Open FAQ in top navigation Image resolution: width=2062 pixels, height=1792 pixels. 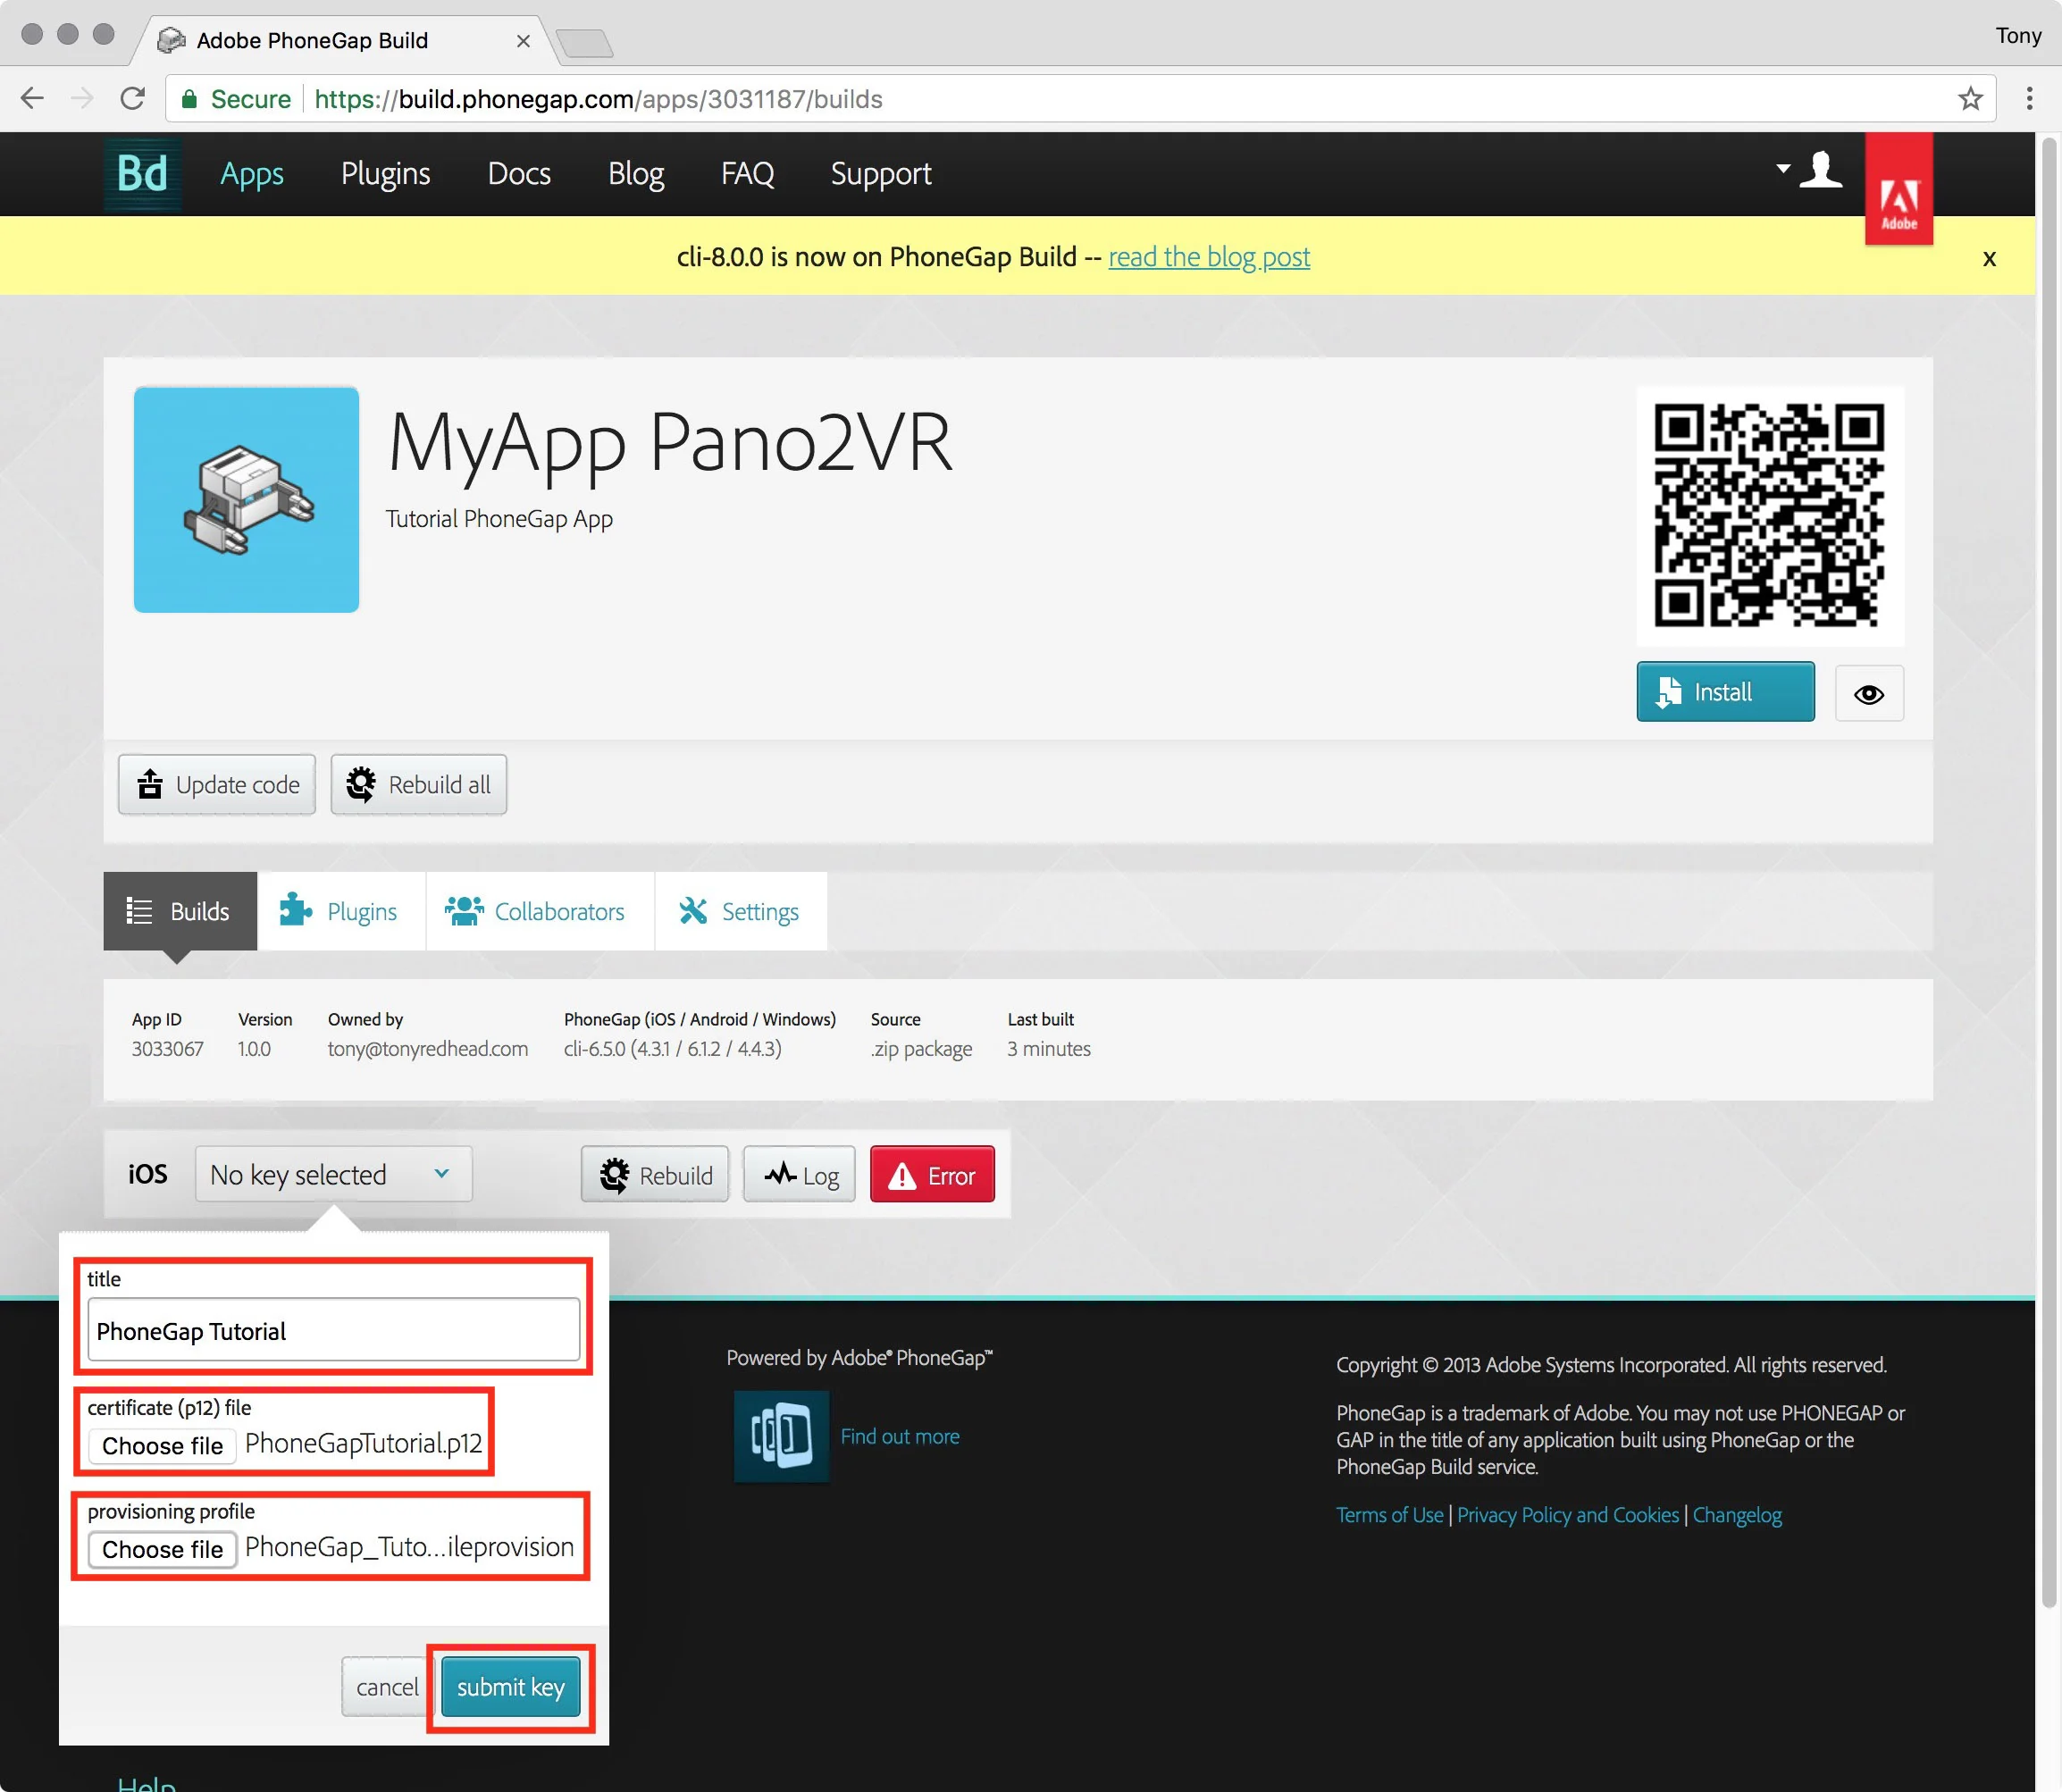[747, 174]
